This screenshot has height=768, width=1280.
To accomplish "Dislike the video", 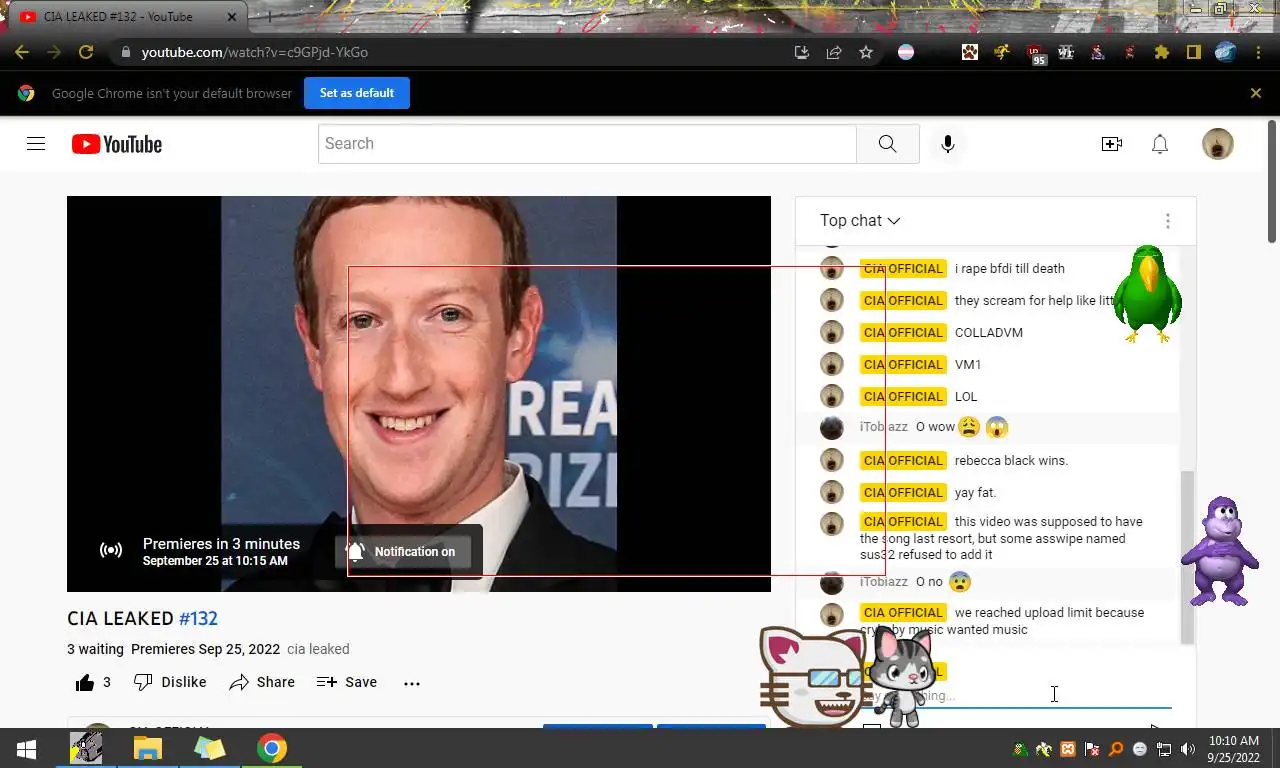I will click(x=170, y=683).
